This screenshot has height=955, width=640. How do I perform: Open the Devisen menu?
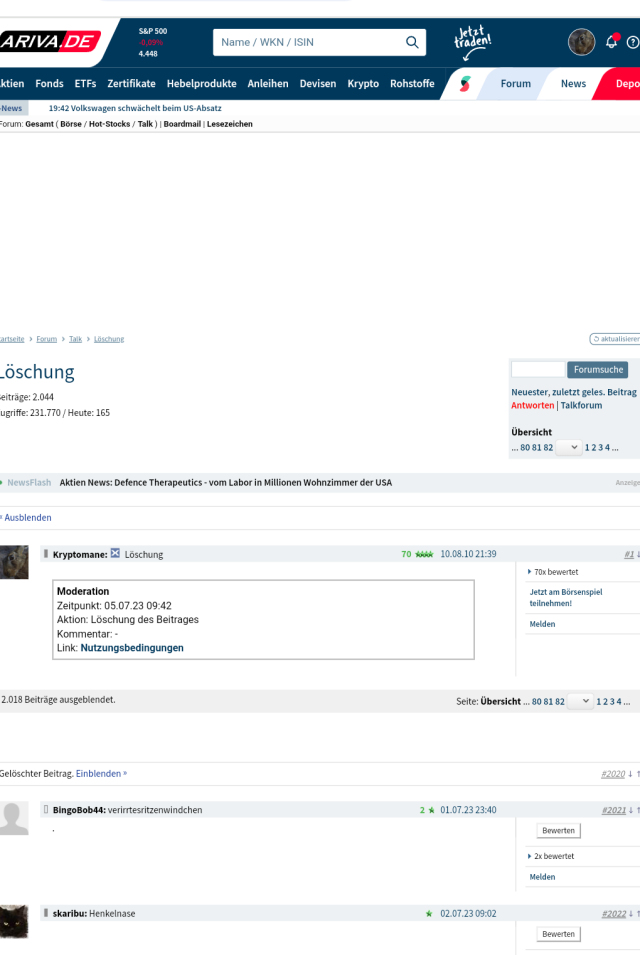point(318,83)
